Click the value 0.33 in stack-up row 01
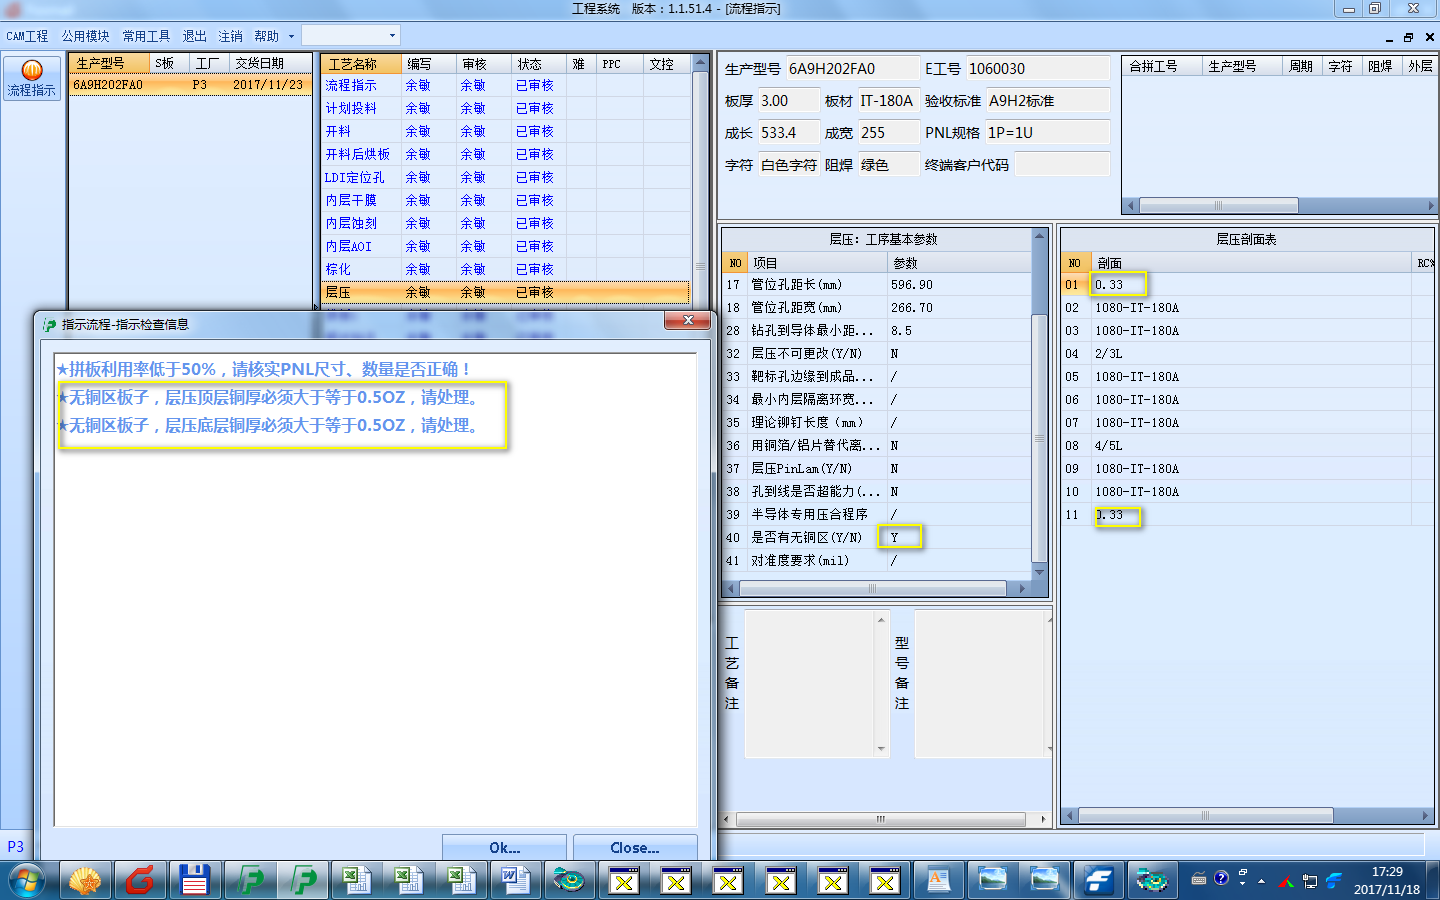This screenshot has height=900, width=1440. point(1109,285)
